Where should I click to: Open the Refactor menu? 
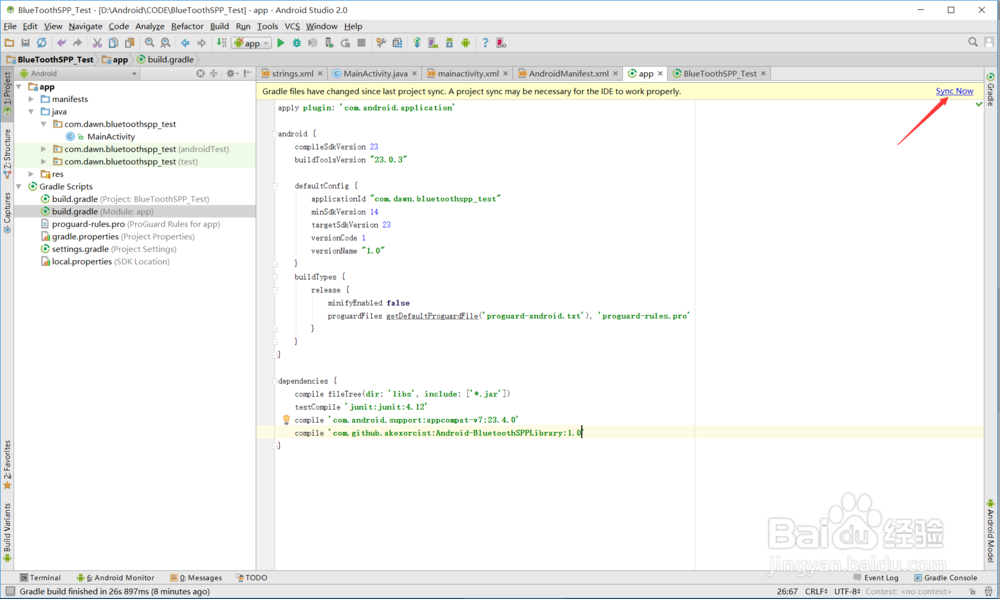pos(187,26)
